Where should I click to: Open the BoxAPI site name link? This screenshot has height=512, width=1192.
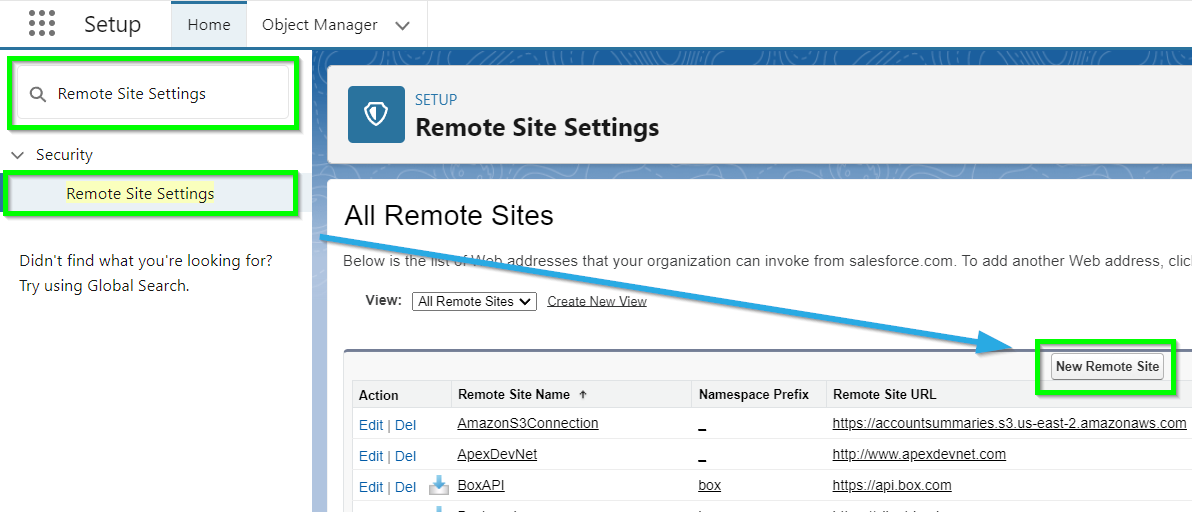(481, 485)
